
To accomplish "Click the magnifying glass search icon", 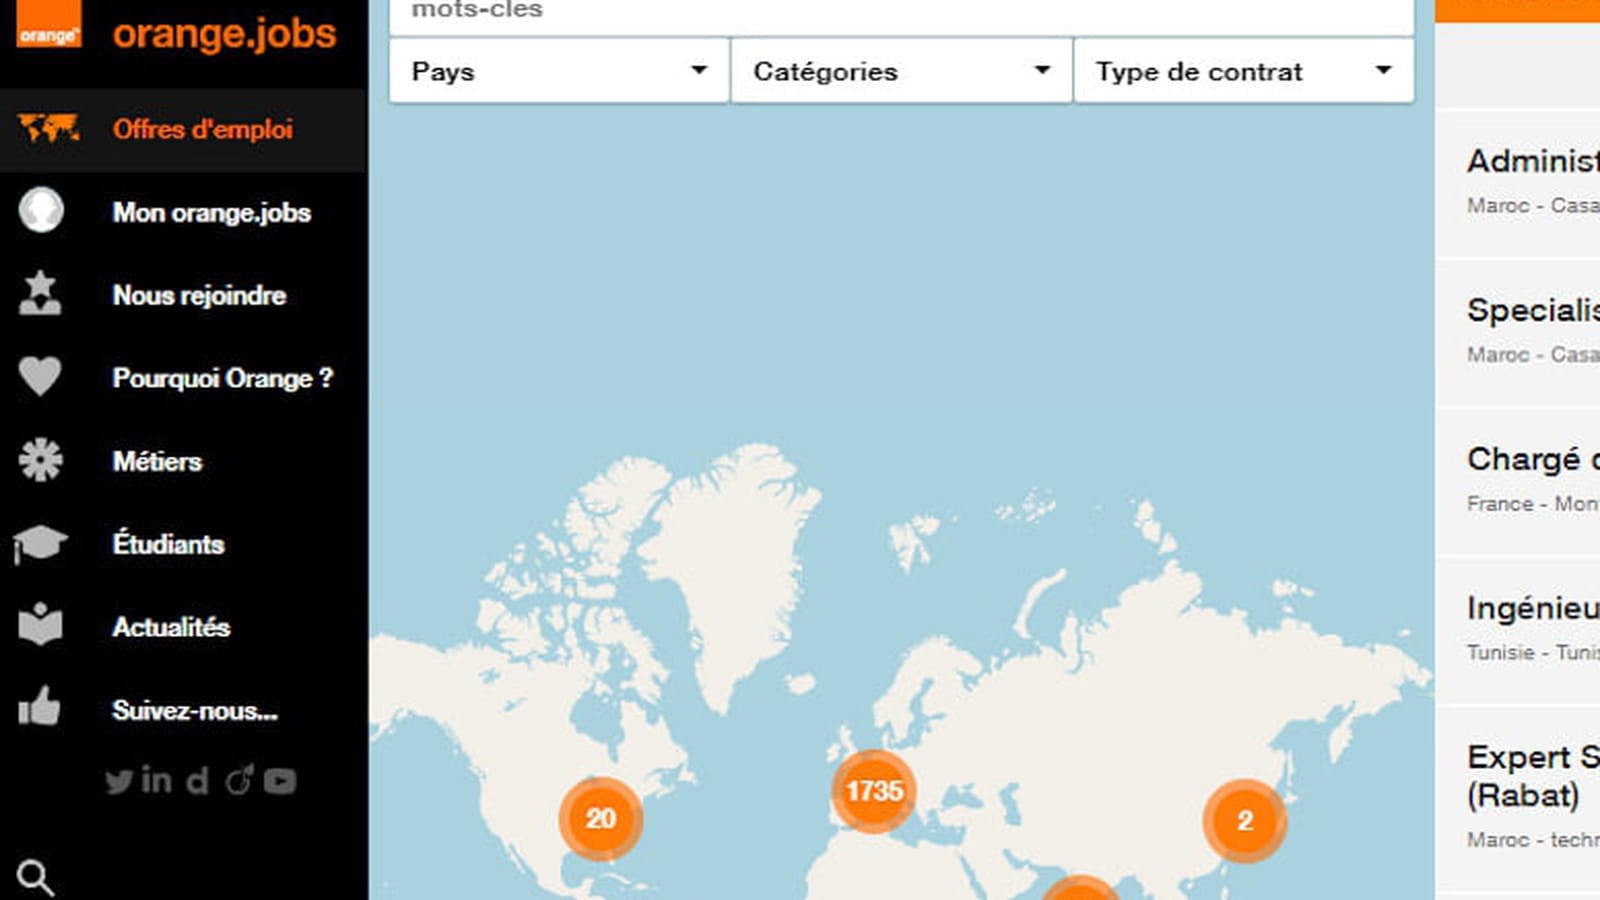I will pos(36,878).
